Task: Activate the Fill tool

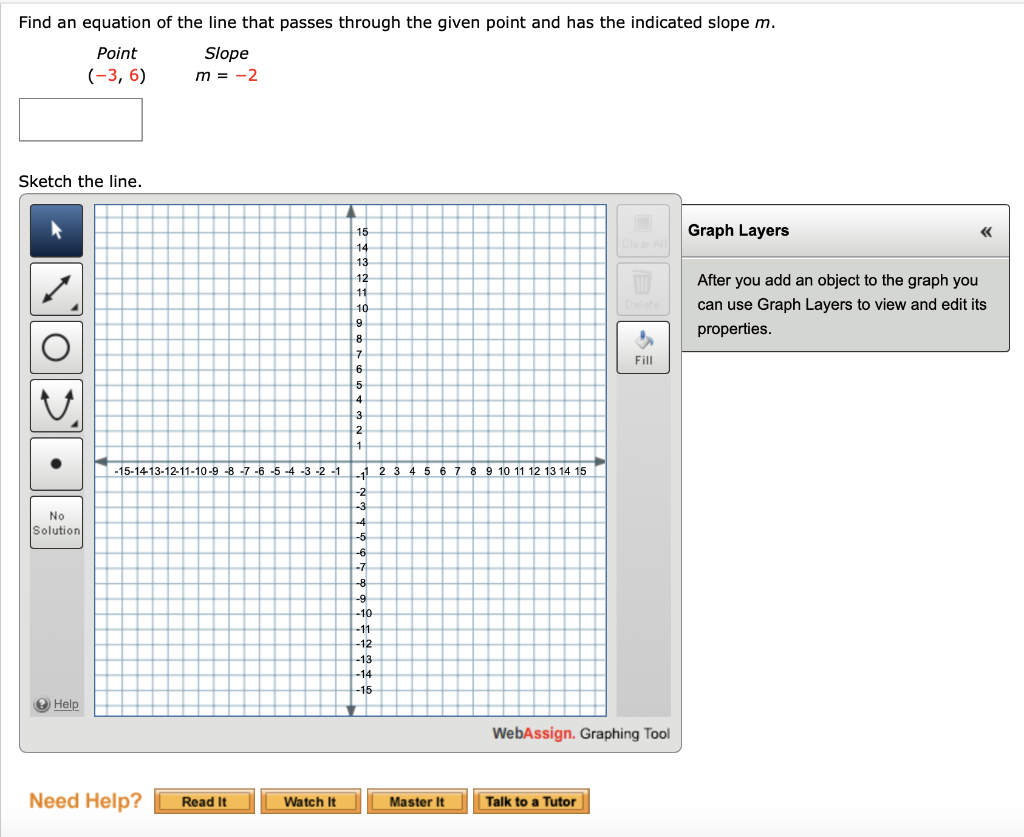Action: [x=643, y=346]
